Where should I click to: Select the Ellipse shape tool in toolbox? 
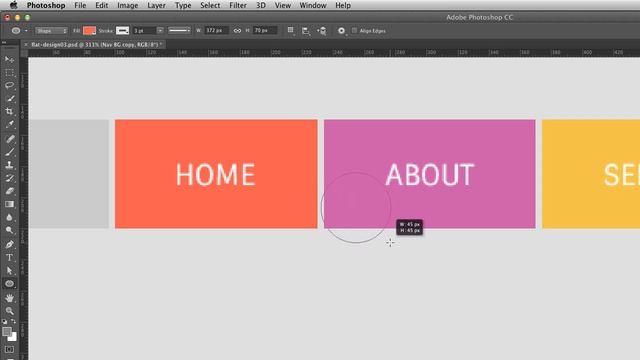[9, 284]
